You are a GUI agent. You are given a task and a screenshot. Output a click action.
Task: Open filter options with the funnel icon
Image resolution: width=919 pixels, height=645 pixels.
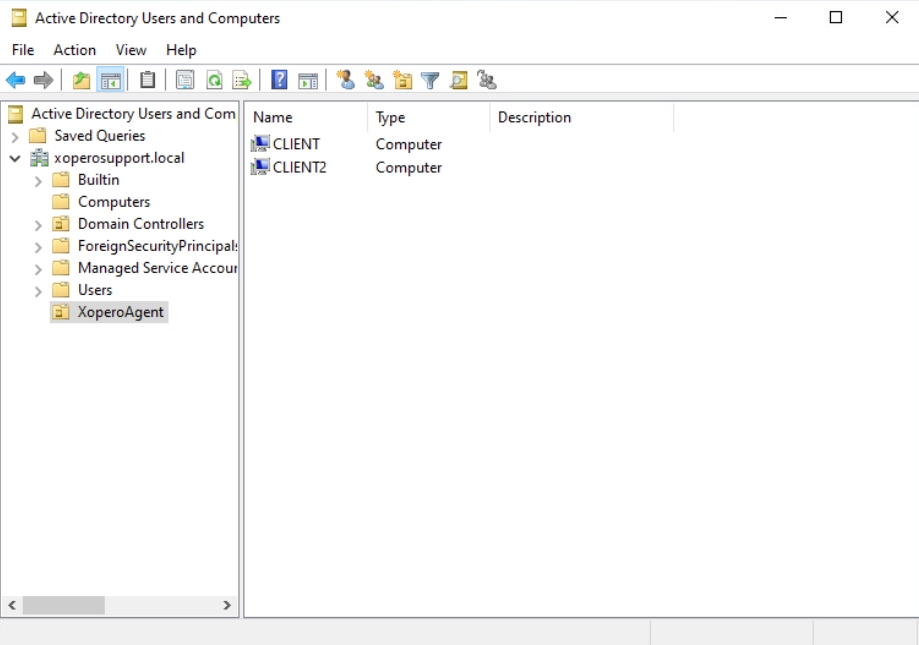428,80
